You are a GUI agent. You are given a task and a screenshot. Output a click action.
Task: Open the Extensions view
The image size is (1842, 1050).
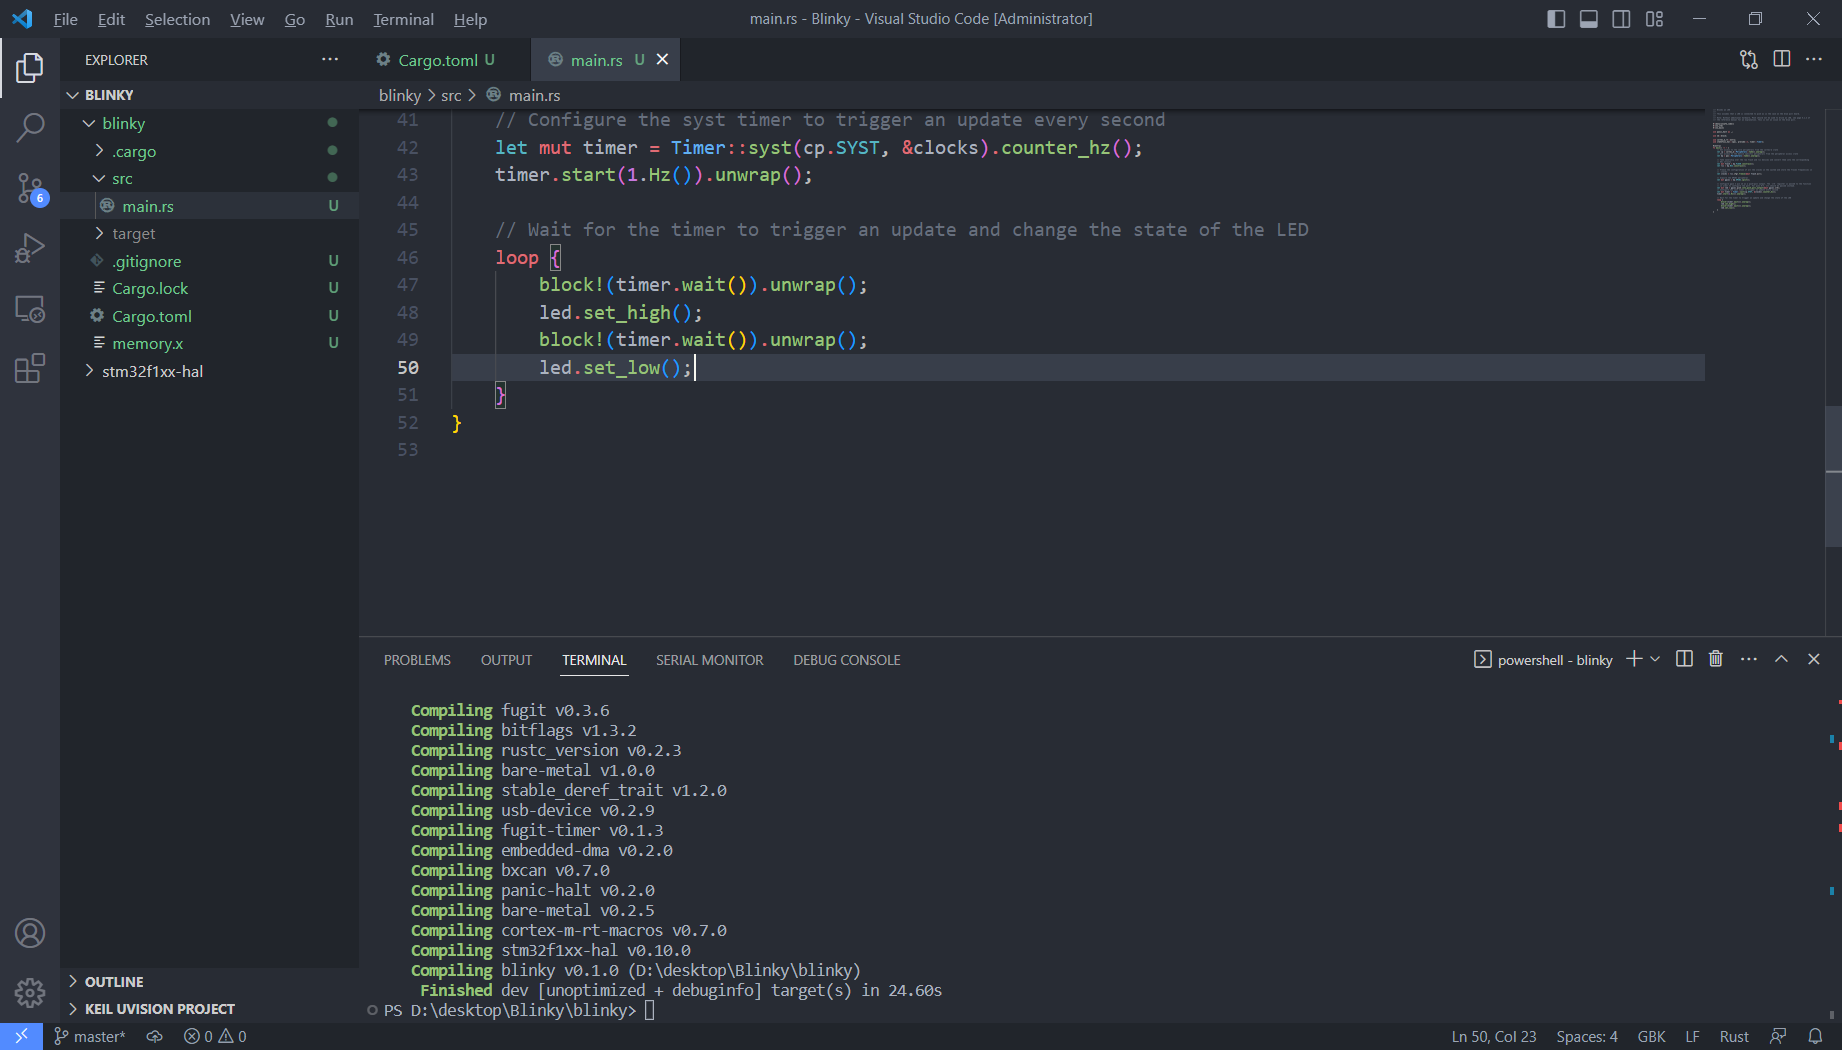30,368
